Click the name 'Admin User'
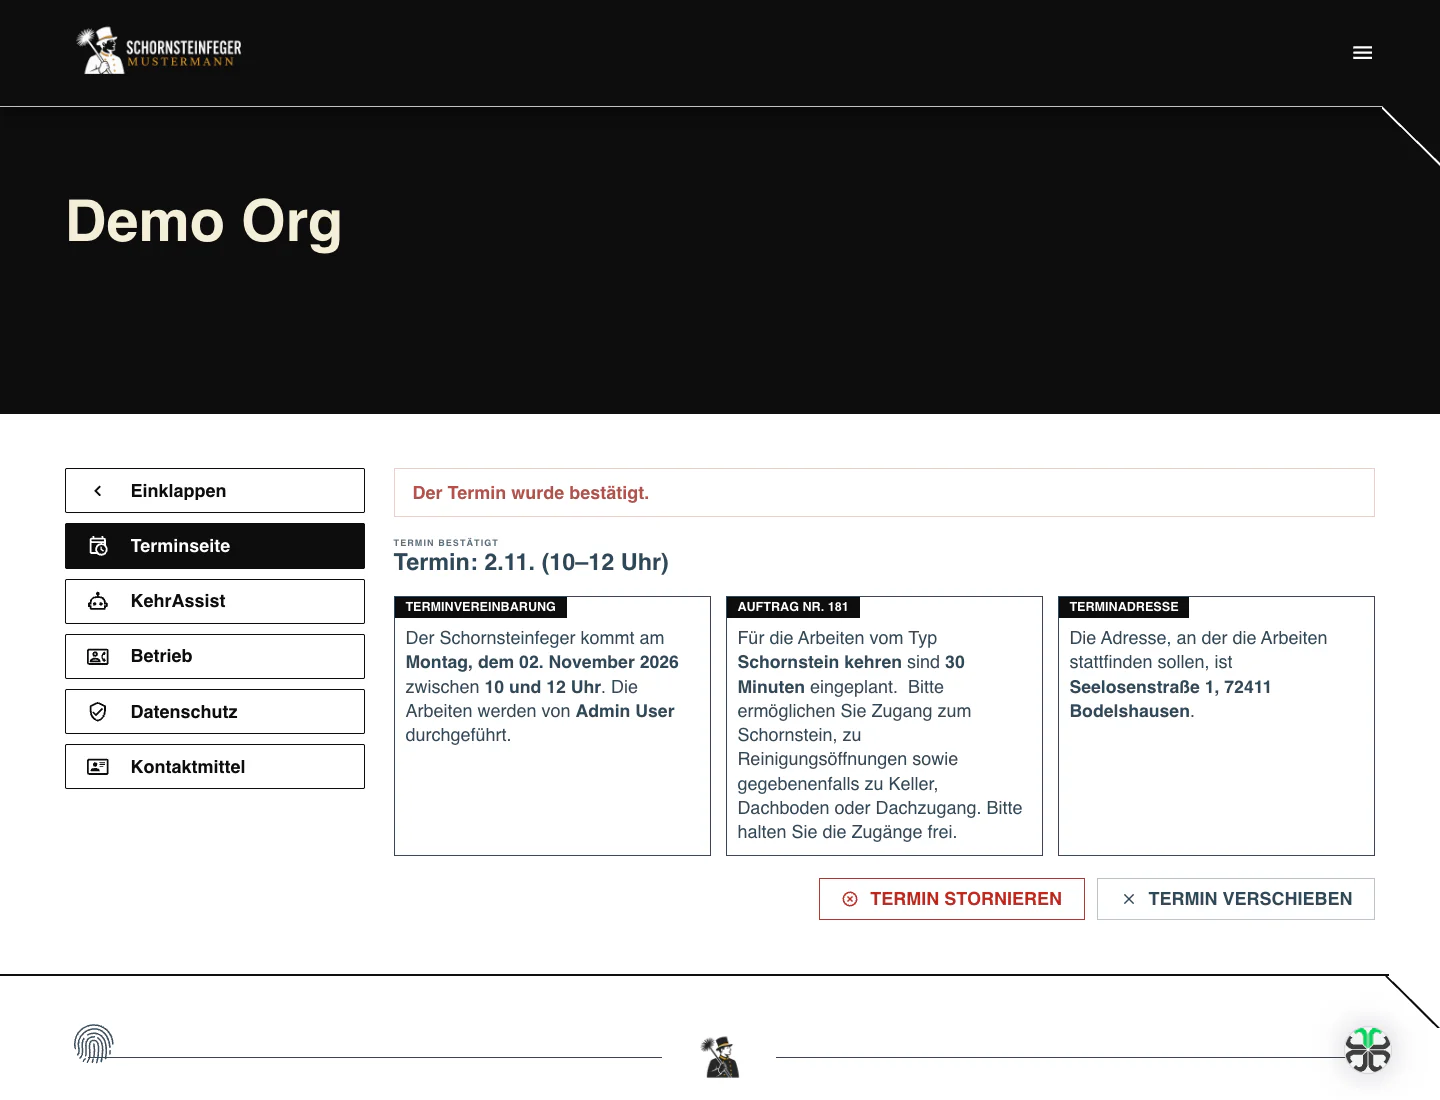1440x1100 pixels. [x=625, y=711]
